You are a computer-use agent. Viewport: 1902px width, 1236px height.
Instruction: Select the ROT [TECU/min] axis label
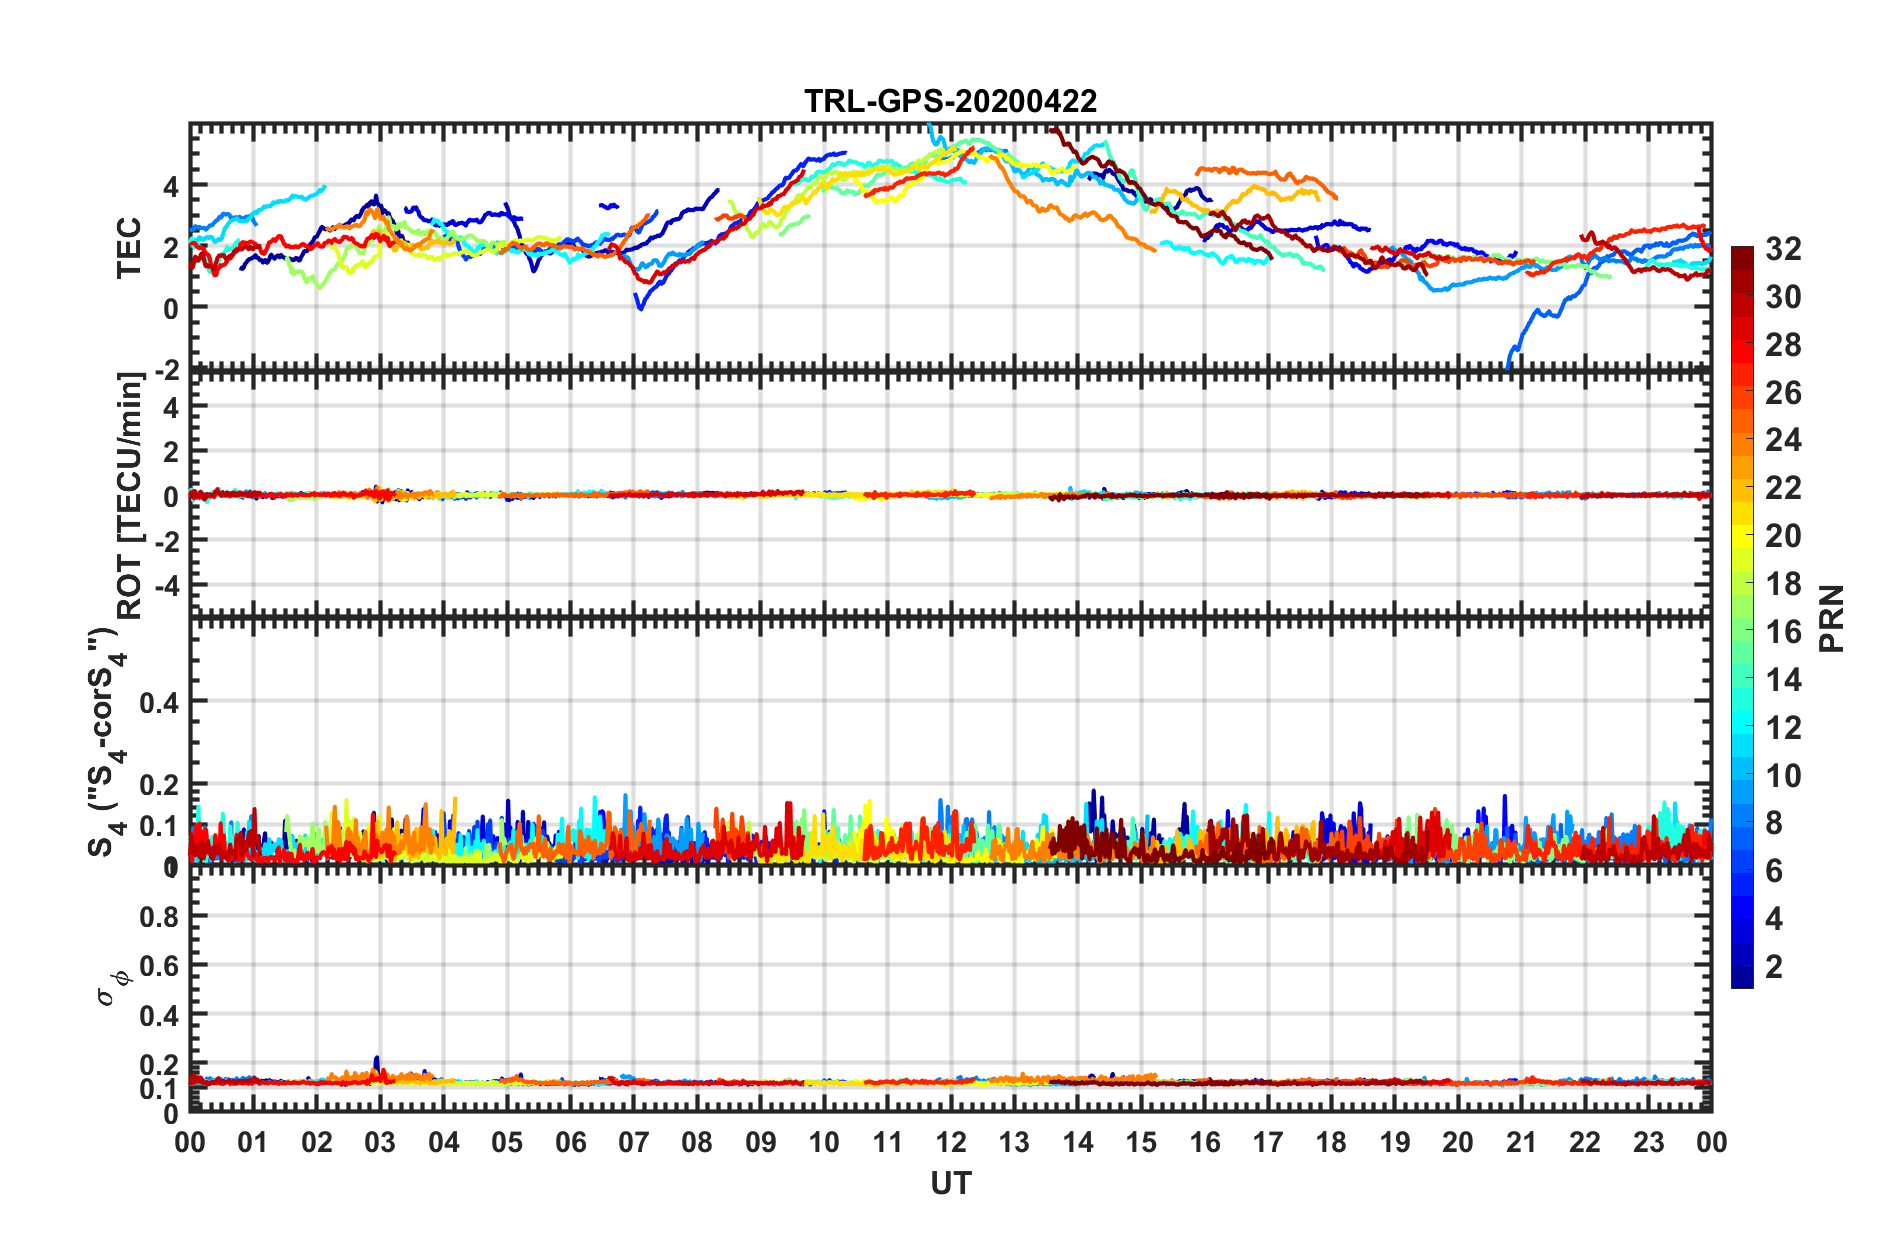(130, 496)
